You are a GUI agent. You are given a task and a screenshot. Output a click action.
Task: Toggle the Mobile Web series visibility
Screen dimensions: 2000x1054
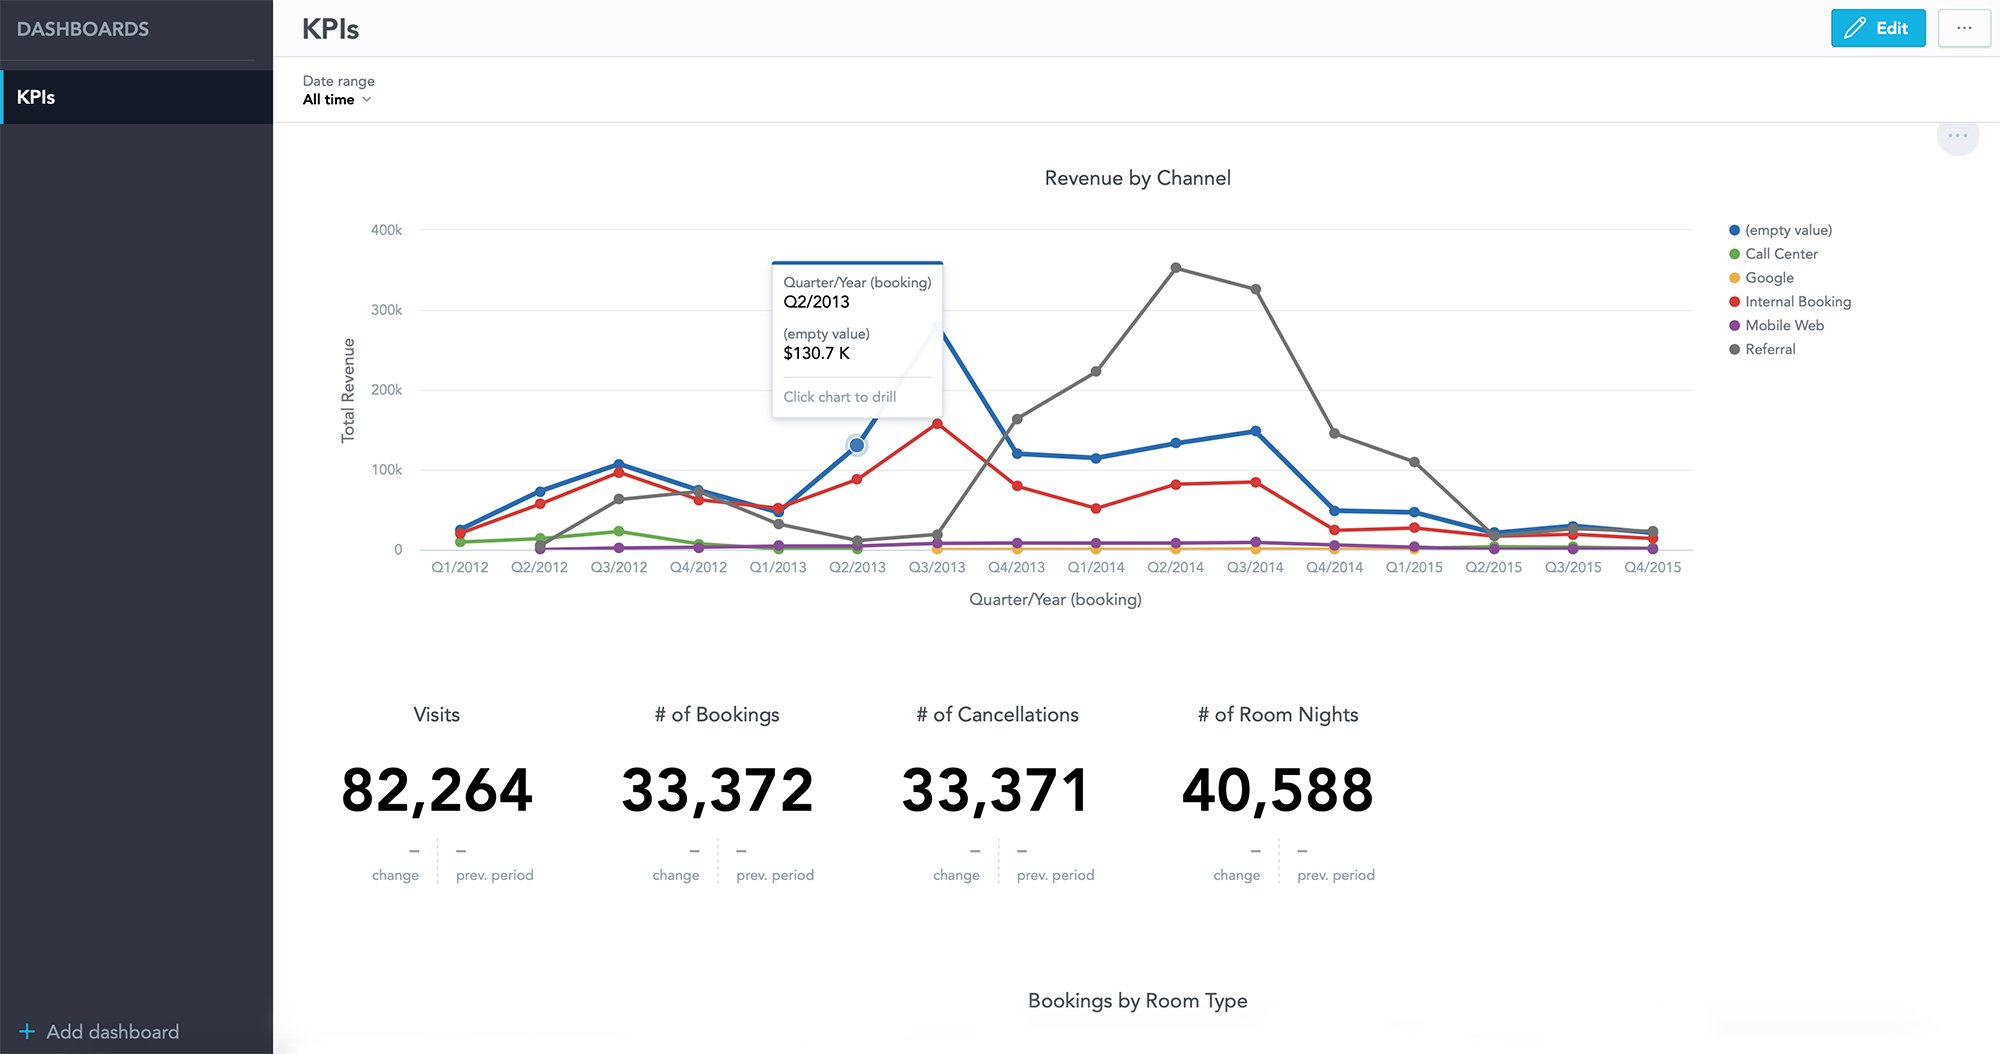(x=1783, y=325)
